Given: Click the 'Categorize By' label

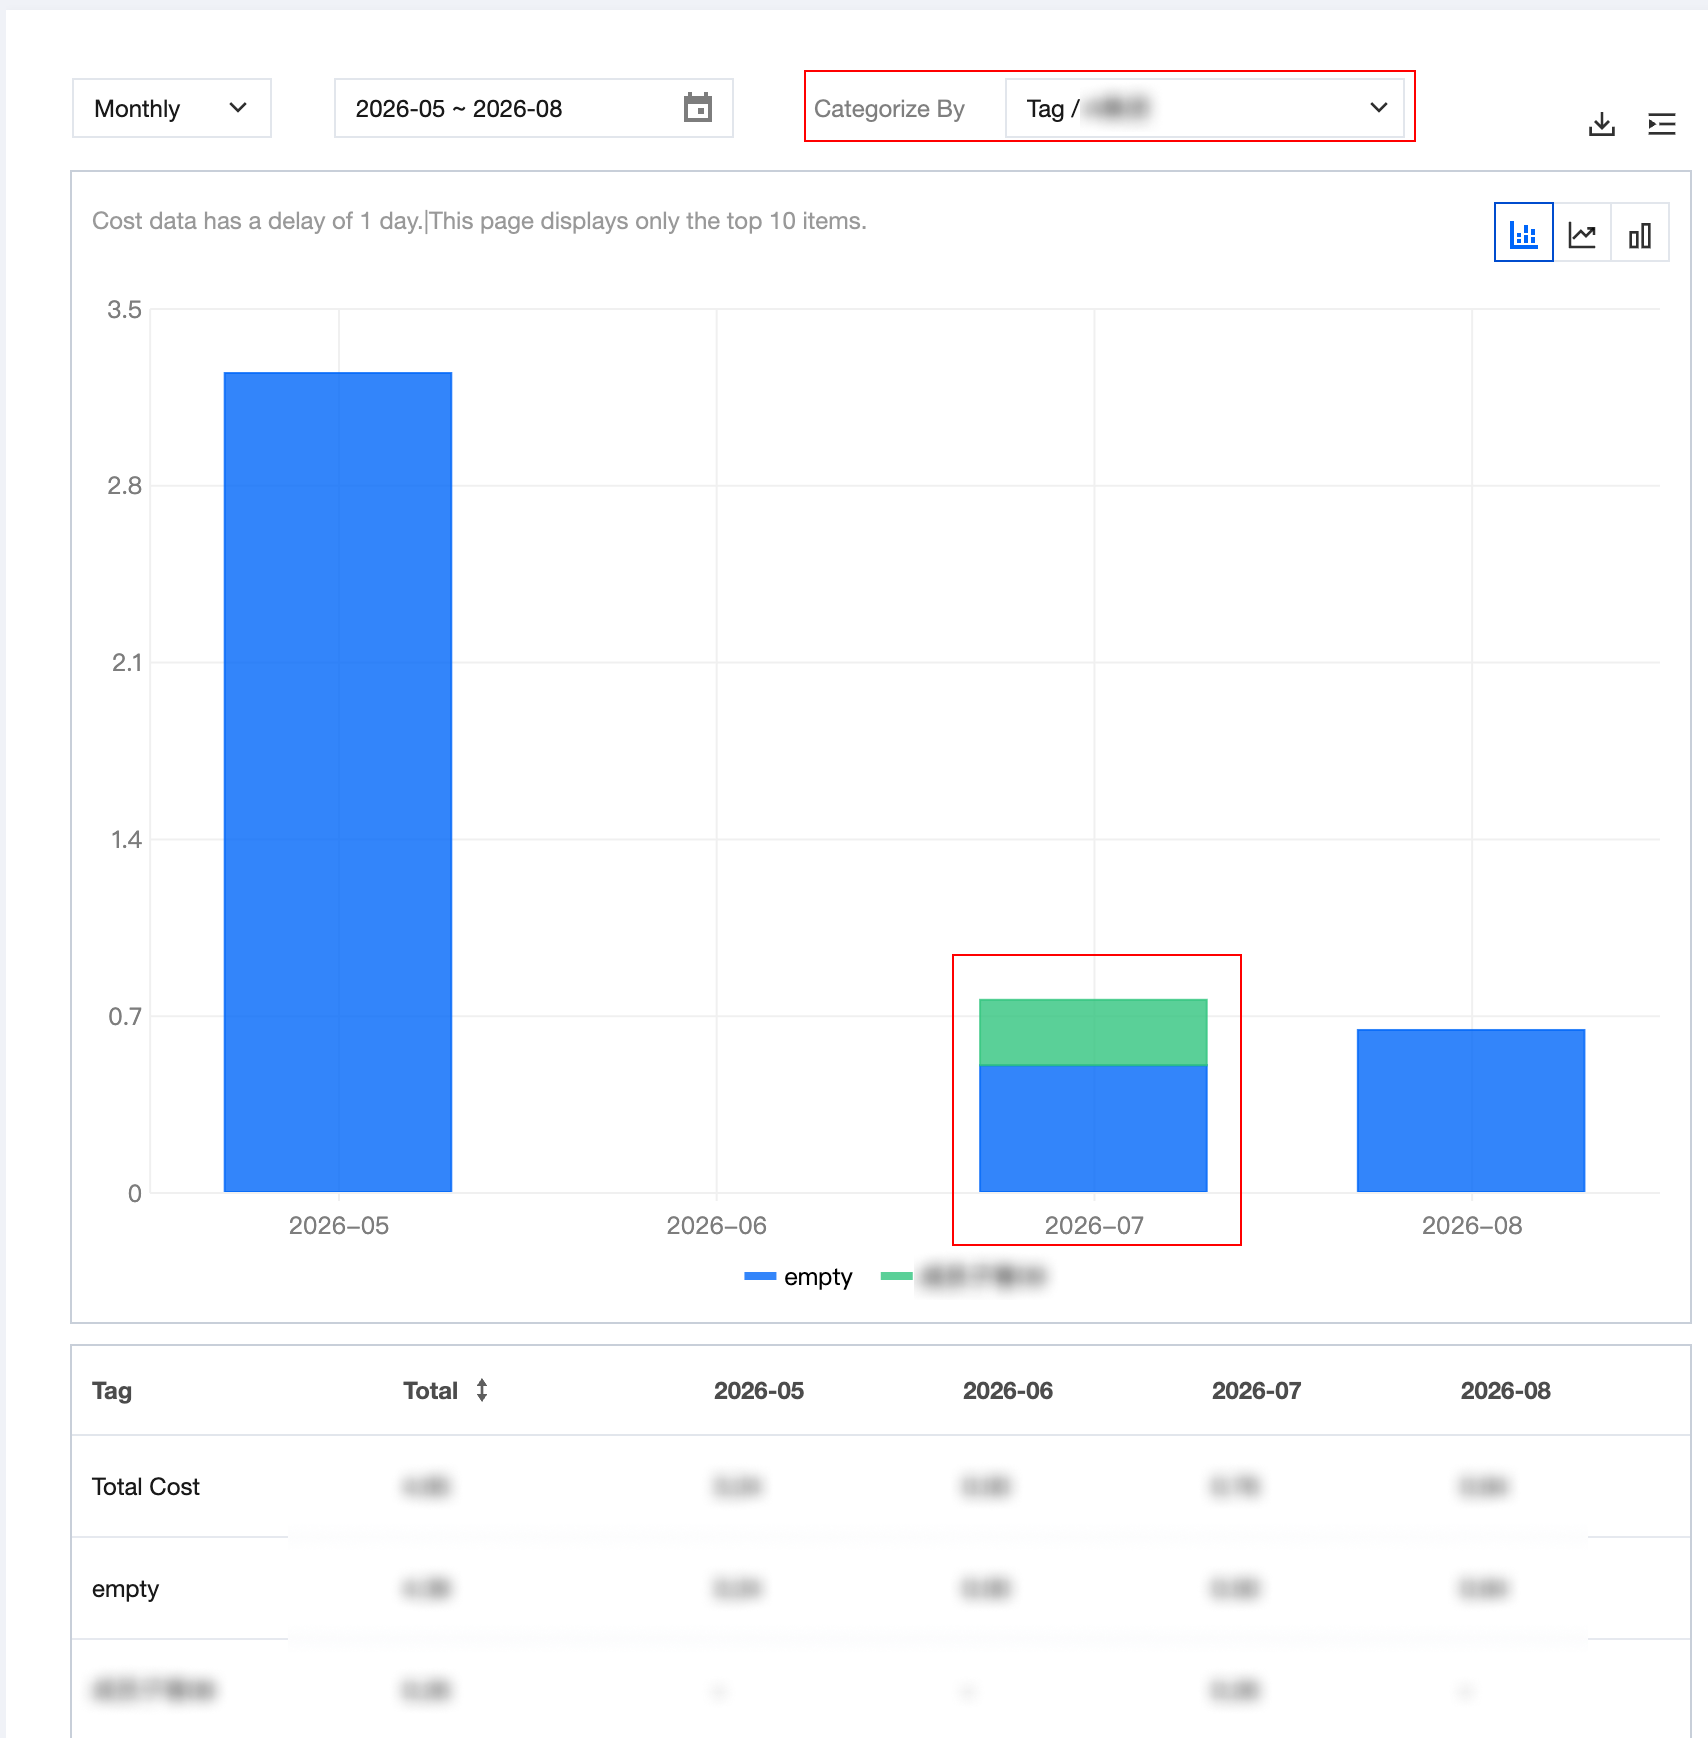Looking at the screenshot, I should coord(889,108).
